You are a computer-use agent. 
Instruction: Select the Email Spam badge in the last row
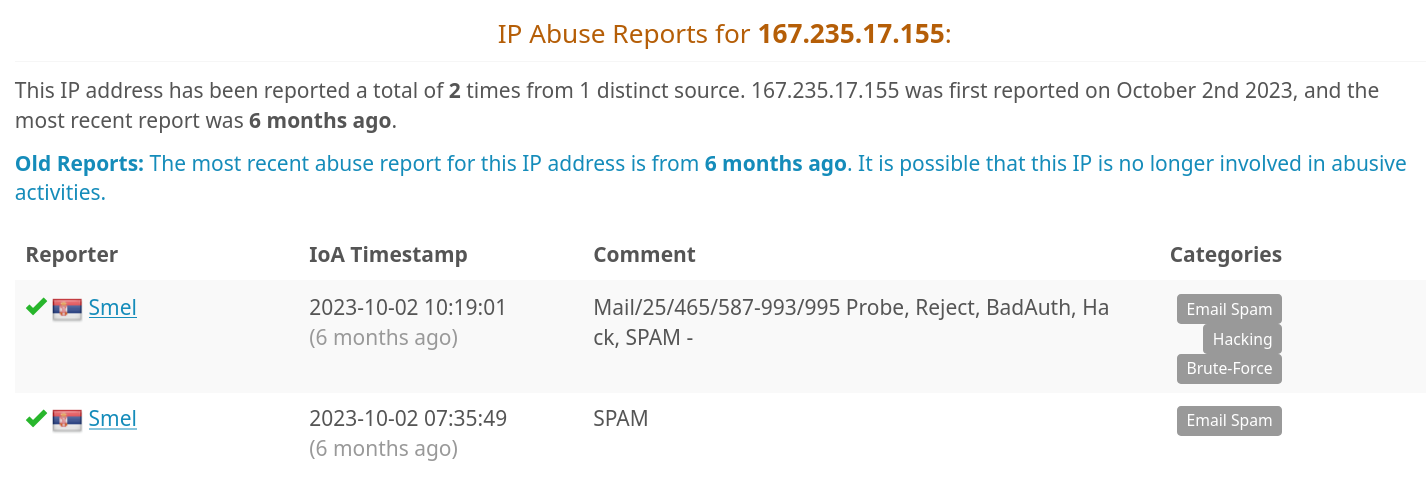pyautogui.click(x=1229, y=420)
